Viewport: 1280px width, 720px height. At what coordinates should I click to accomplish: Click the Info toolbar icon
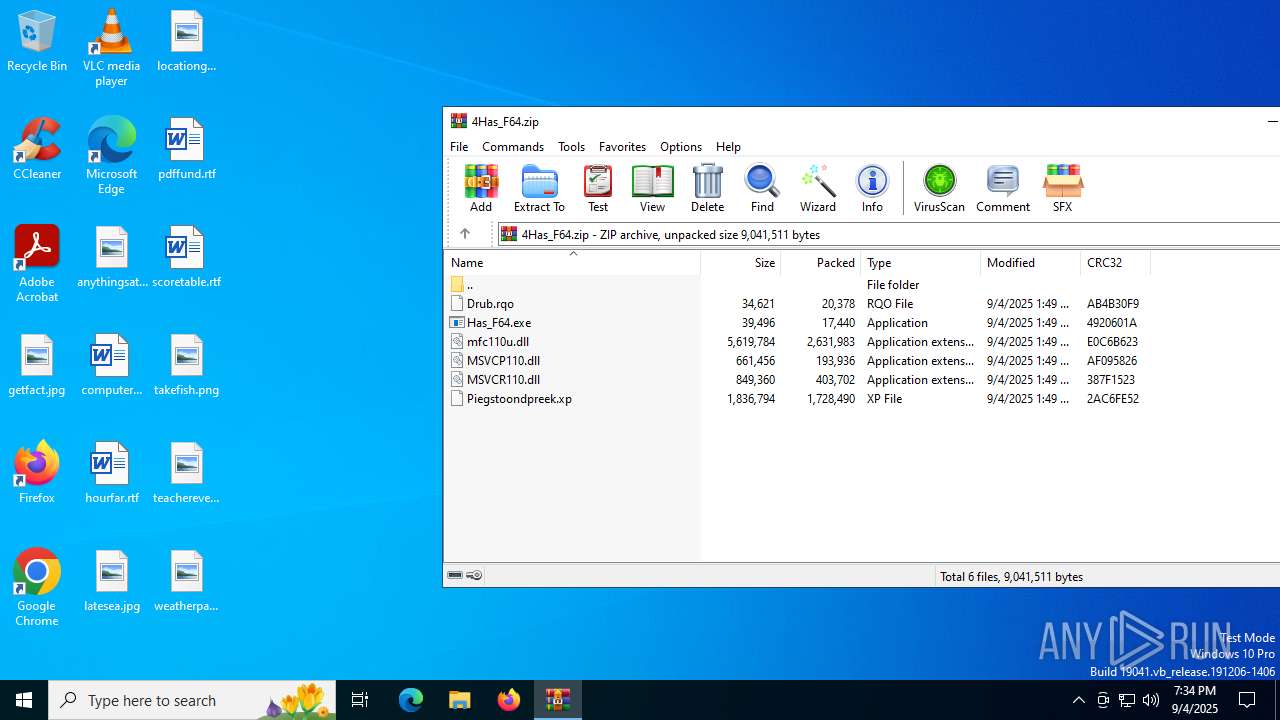coord(872,188)
